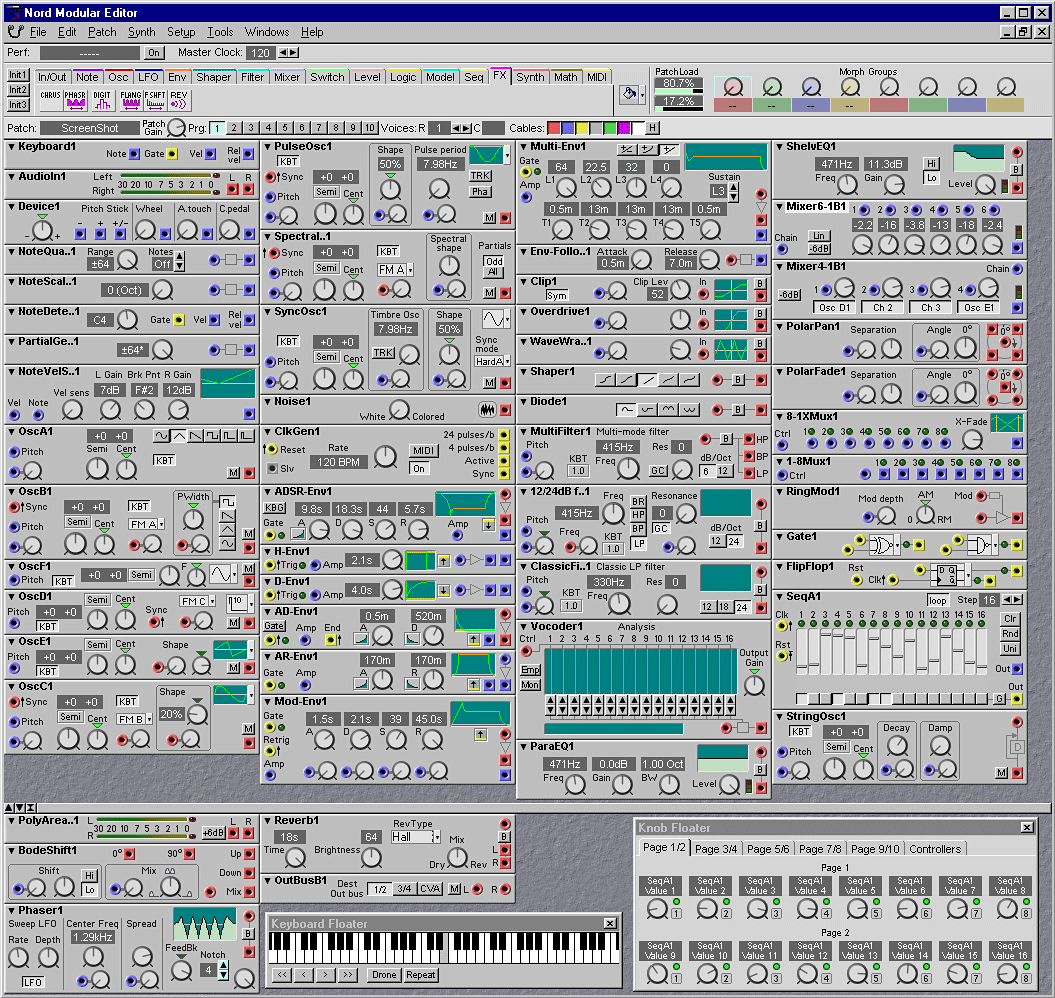Click Repeat in the Keyboard Floater
1055x998 pixels.
(x=421, y=974)
